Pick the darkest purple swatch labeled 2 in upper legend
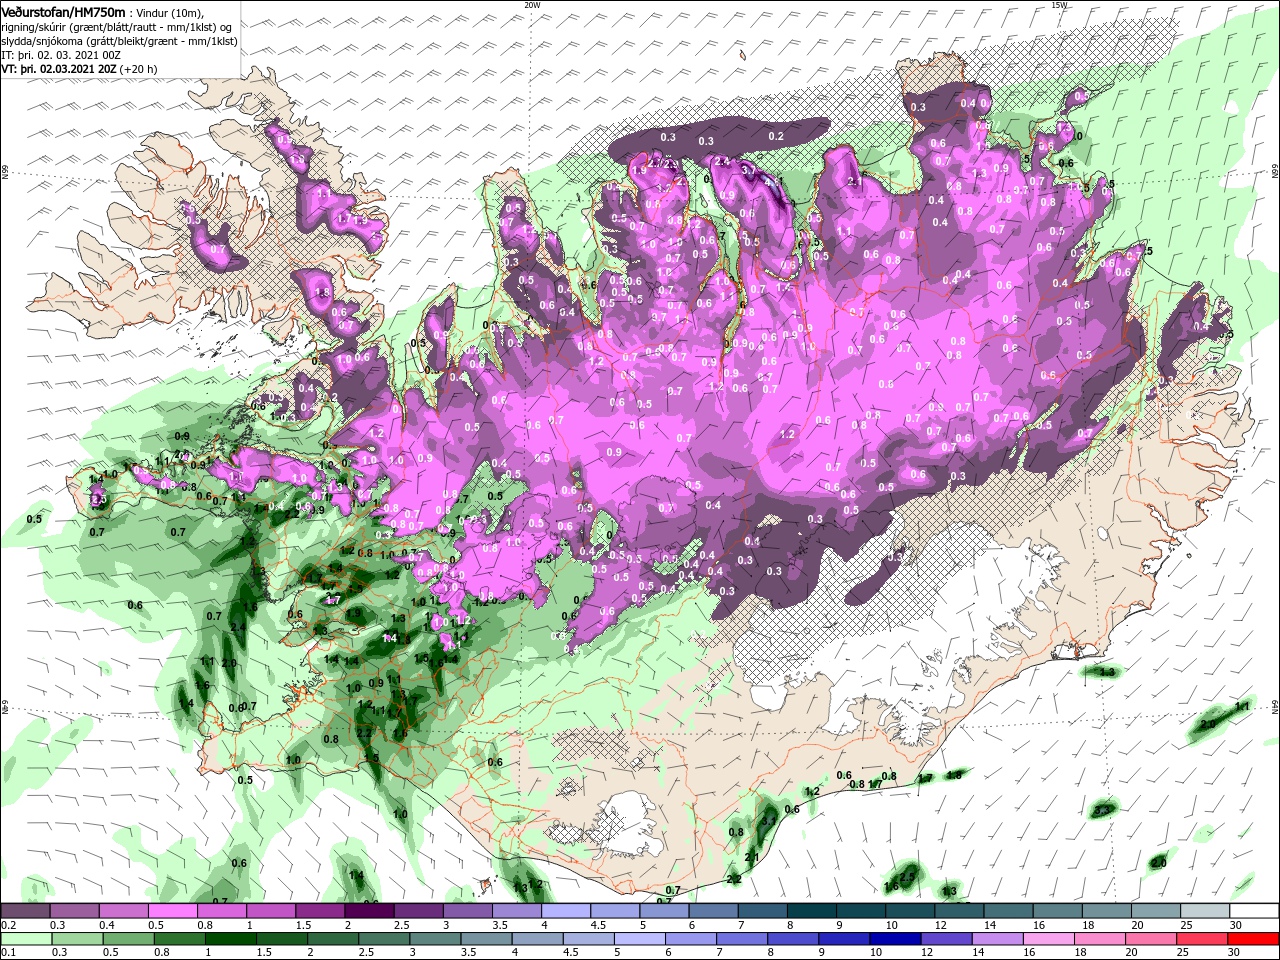1280x960 pixels. point(369,911)
